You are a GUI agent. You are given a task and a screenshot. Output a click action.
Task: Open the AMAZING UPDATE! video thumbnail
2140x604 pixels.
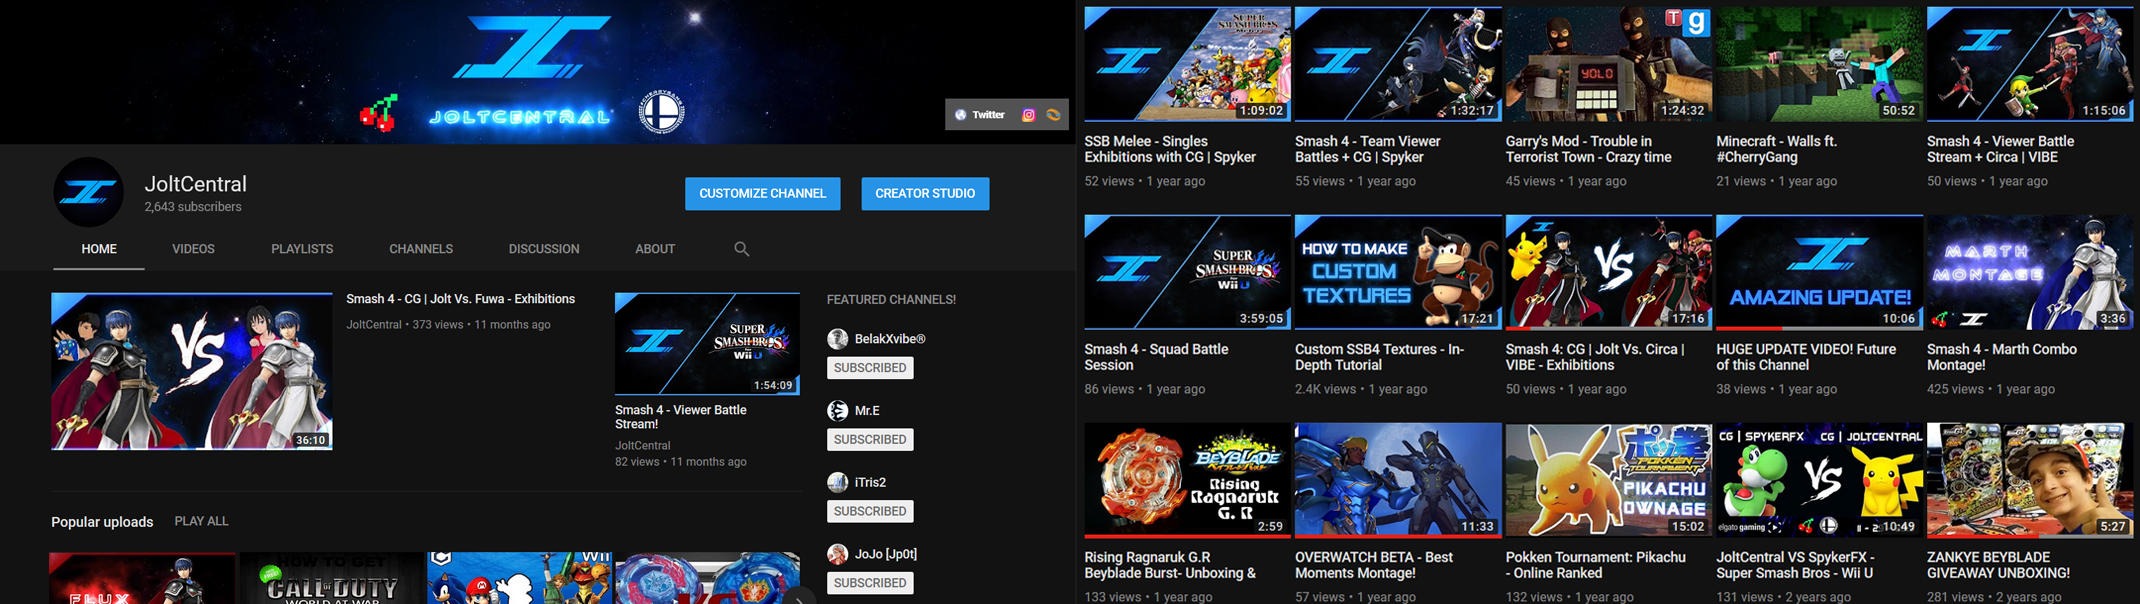point(1819,272)
